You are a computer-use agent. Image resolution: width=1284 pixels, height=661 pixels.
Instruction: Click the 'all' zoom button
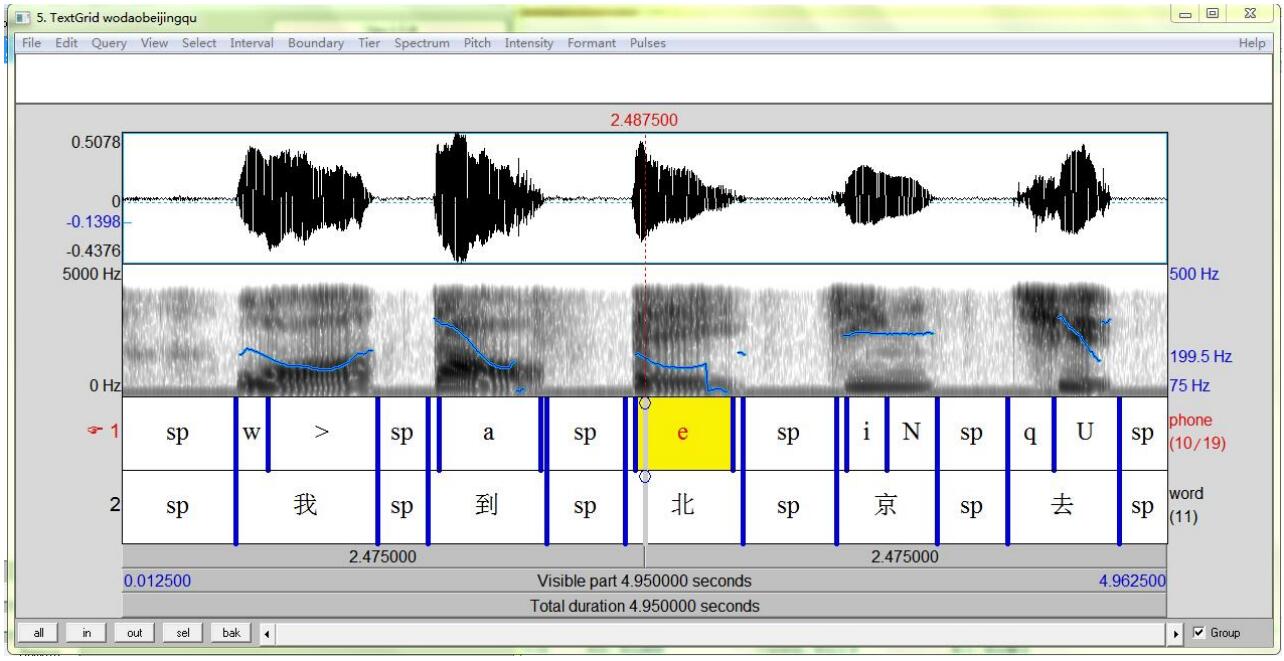[x=38, y=633]
